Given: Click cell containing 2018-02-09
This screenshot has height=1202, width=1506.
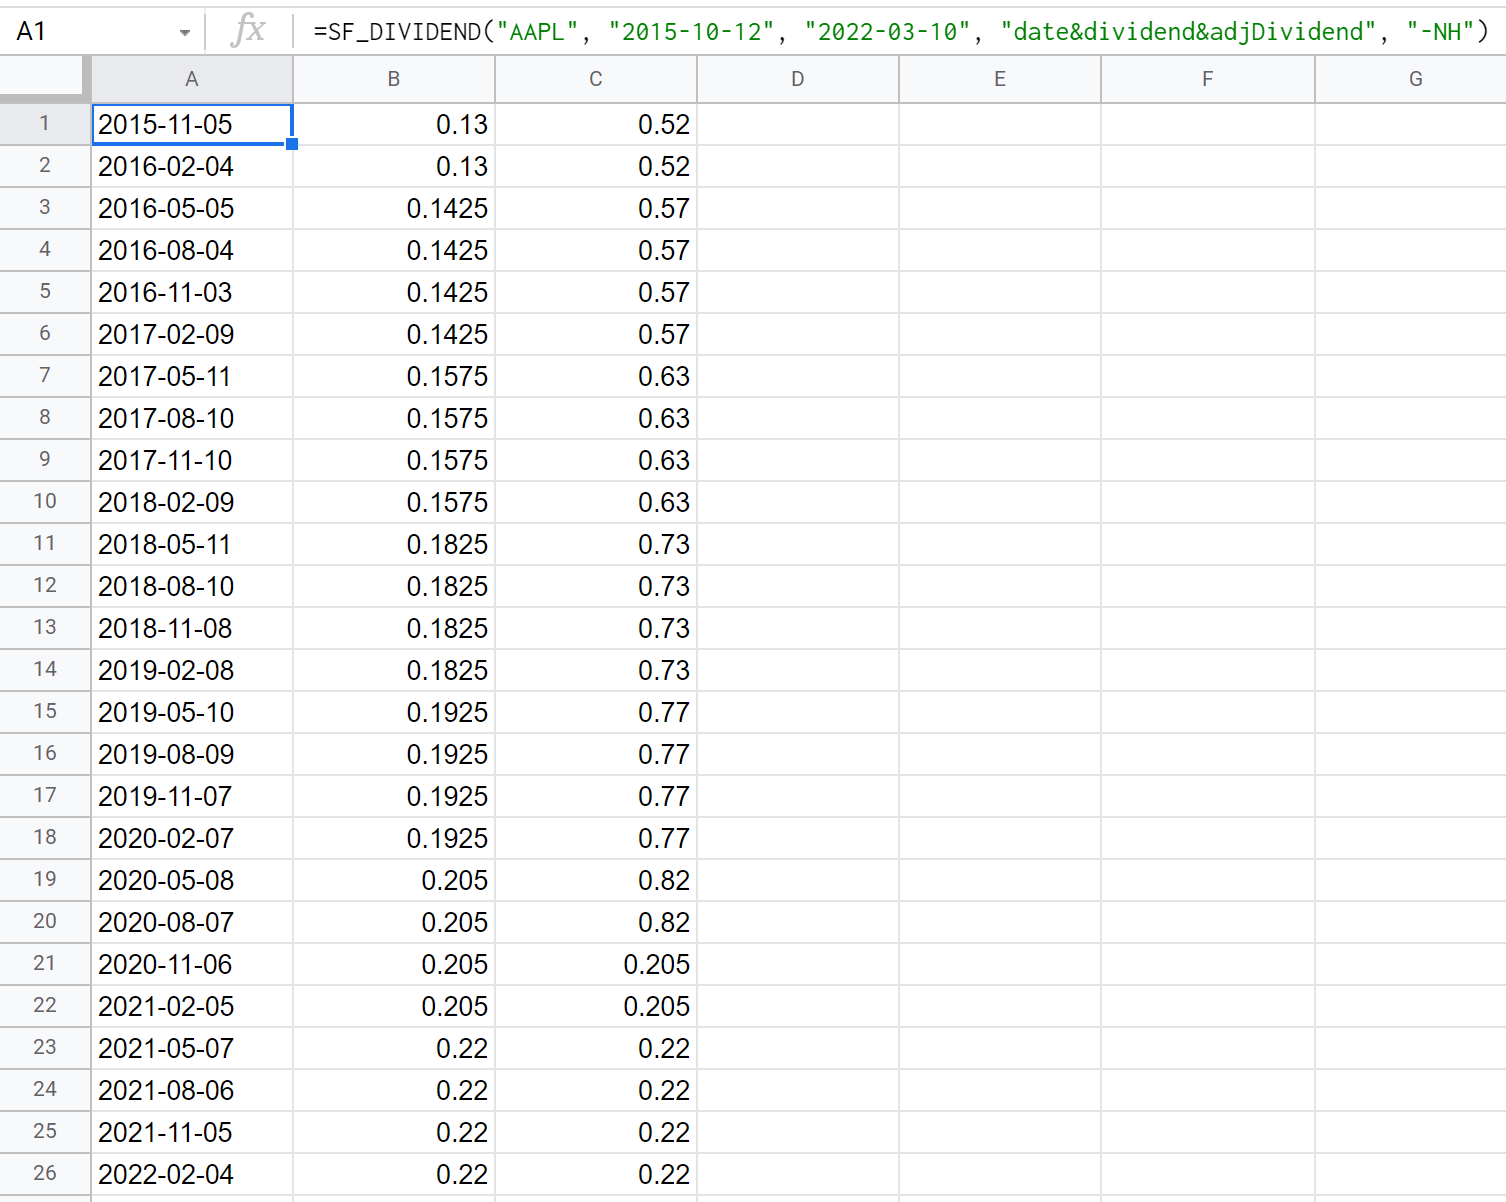Looking at the screenshot, I should point(192,502).
